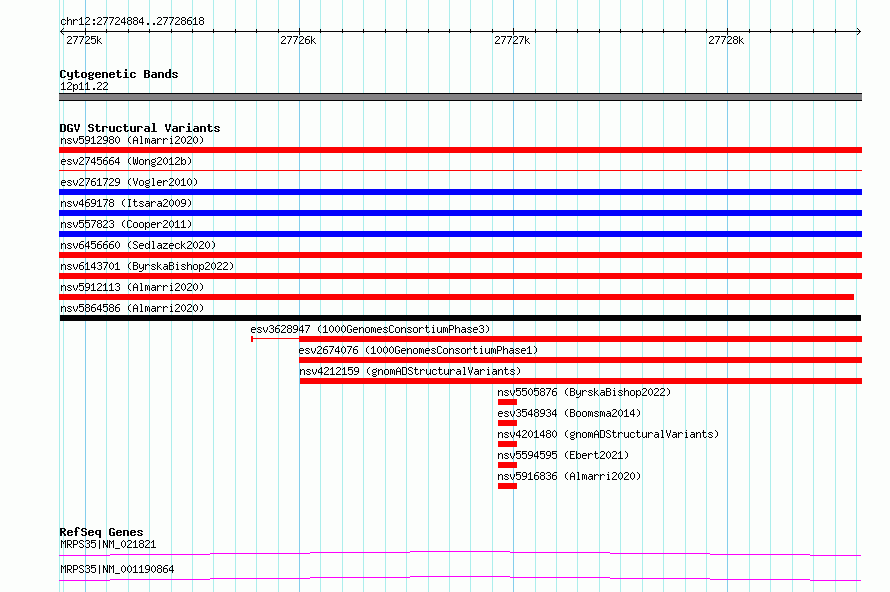The width and height of the screenshot is (890, 592).
Task: Click the 27726k ruler tick label
Action: click(x=298, y=40)
